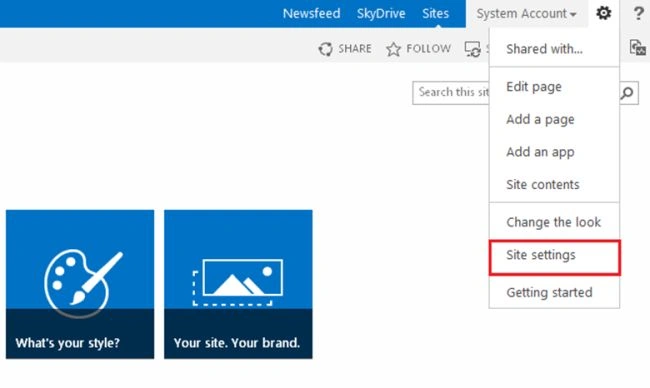The image size is (650, 388).
Task: Click the focus on content icon
Action: pos(638,48)
